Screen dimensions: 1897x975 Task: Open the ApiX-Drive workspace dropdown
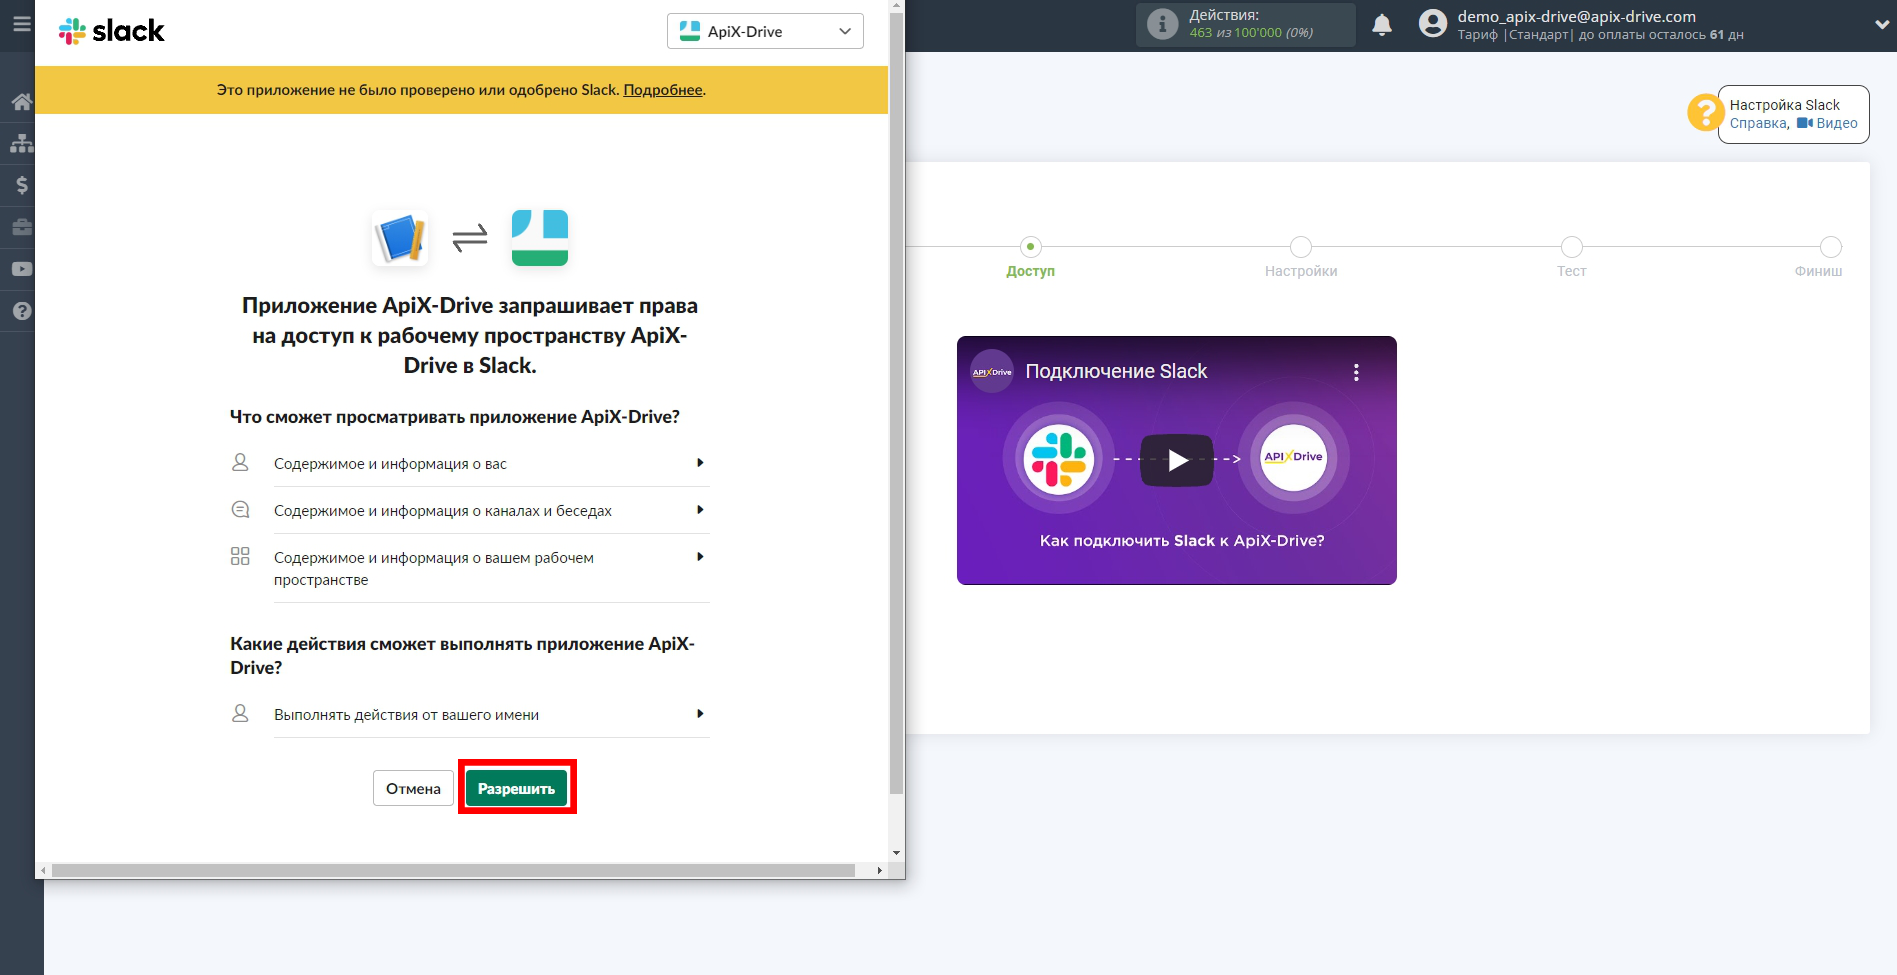point(765,31)
